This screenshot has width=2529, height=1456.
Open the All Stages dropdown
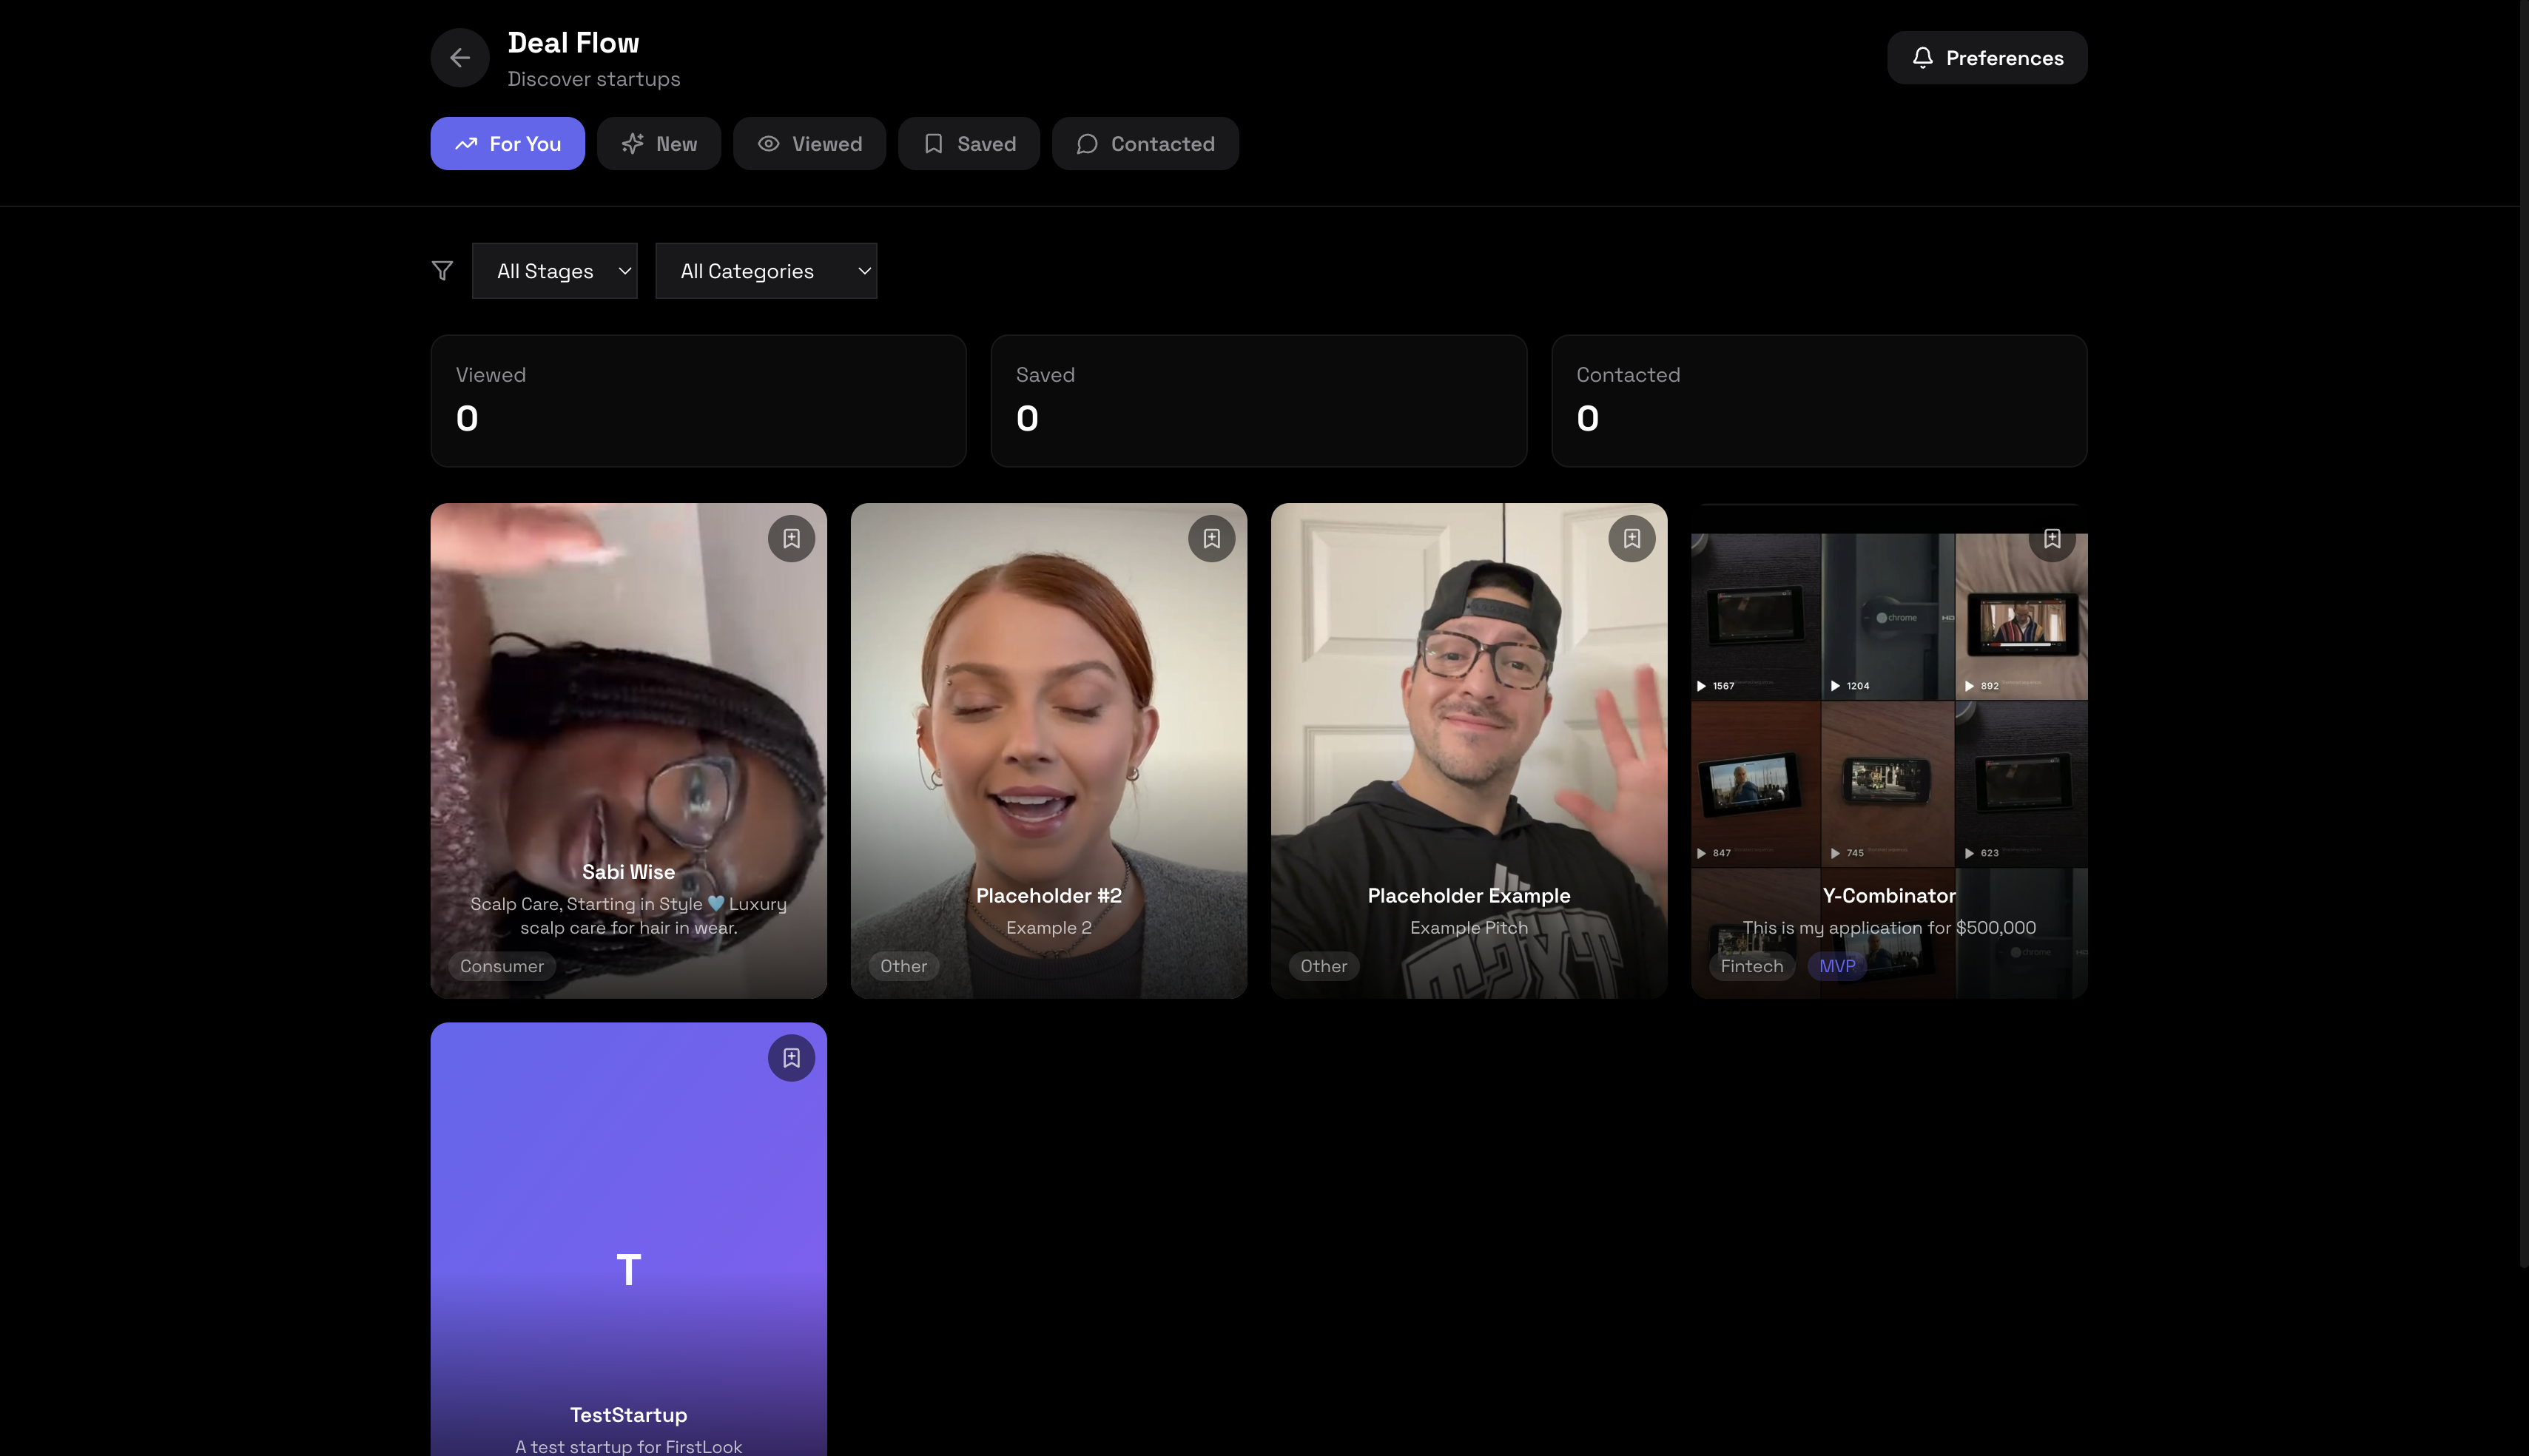click(555, 271)
